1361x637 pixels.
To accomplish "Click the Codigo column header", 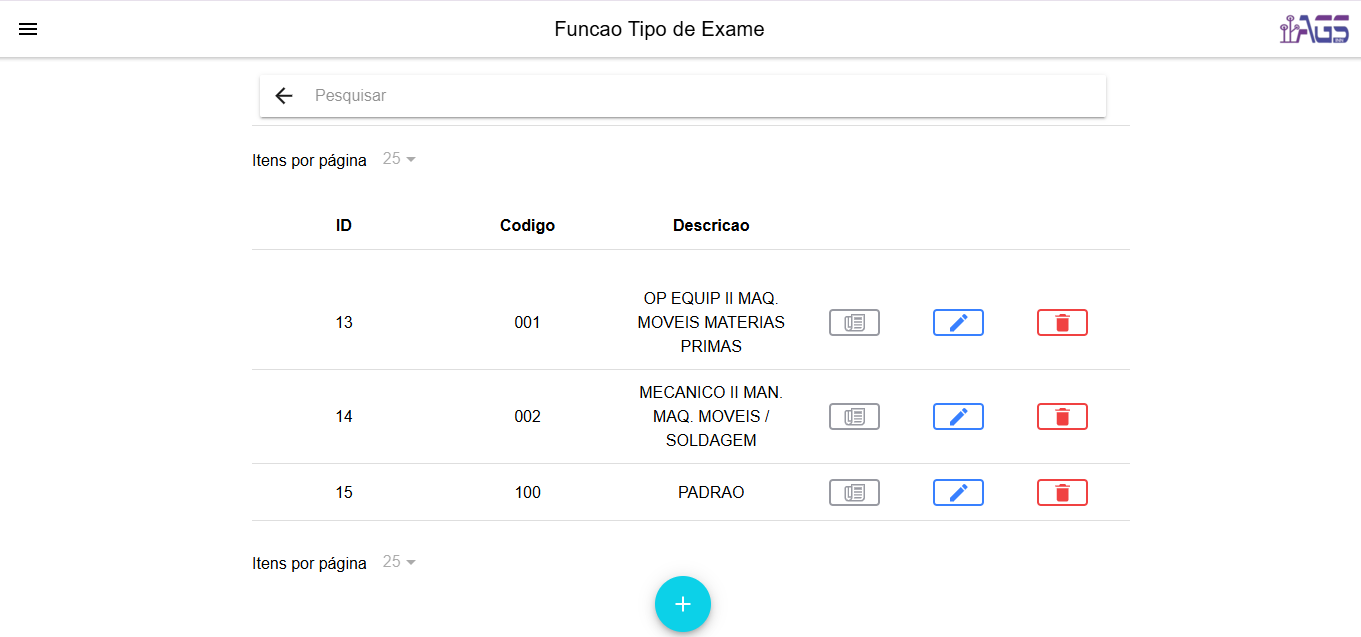I will 527,226.
